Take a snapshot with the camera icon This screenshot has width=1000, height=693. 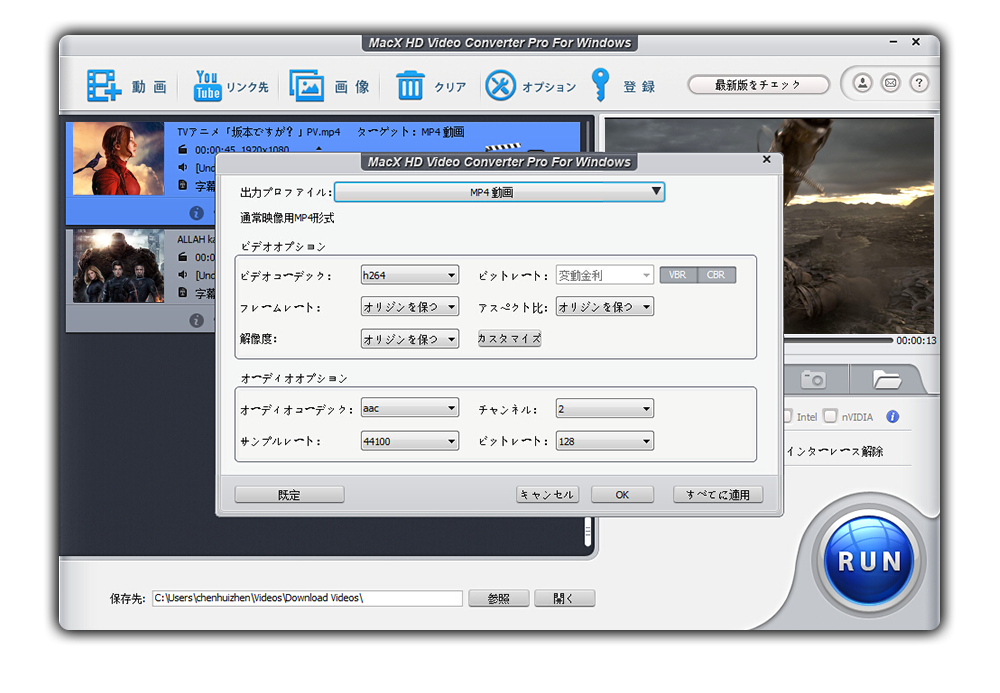pos(813,379)
